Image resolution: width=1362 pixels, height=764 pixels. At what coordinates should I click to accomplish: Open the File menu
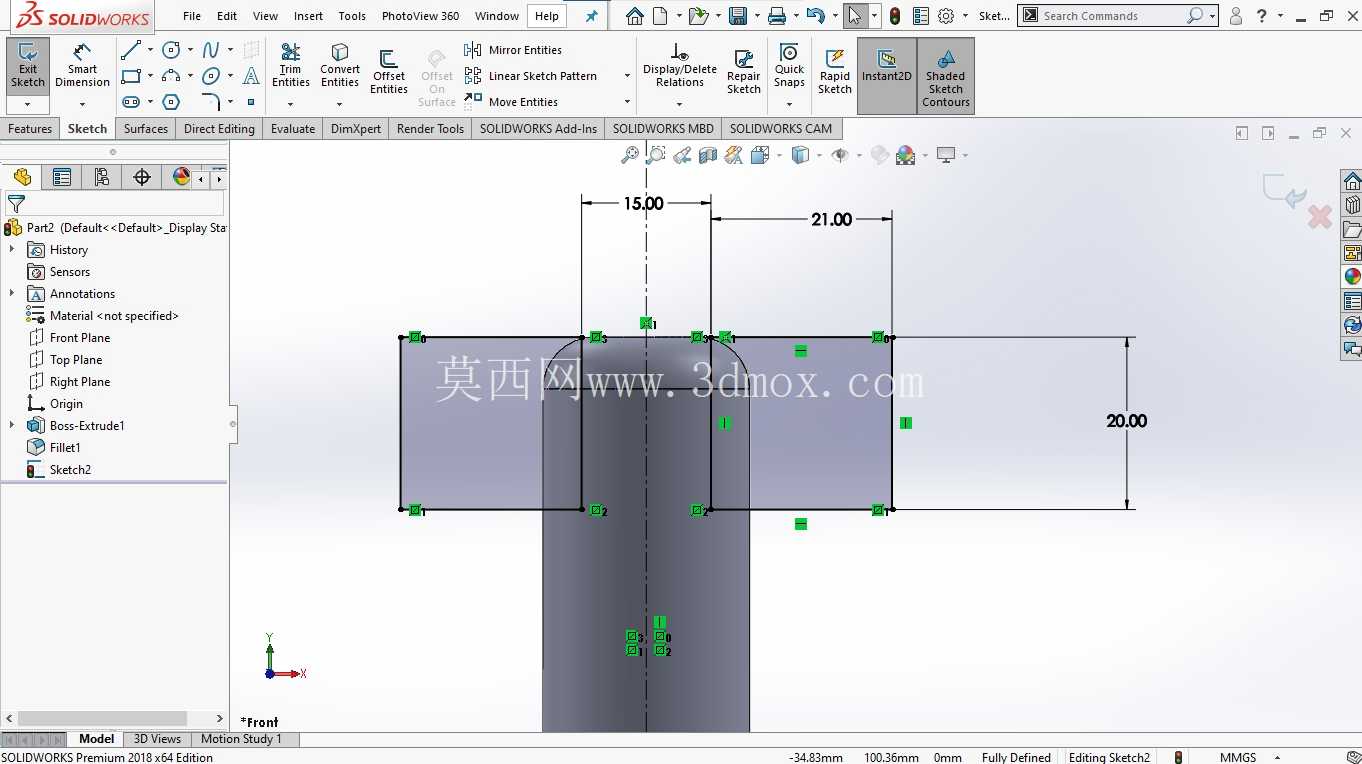coord(192,16)
